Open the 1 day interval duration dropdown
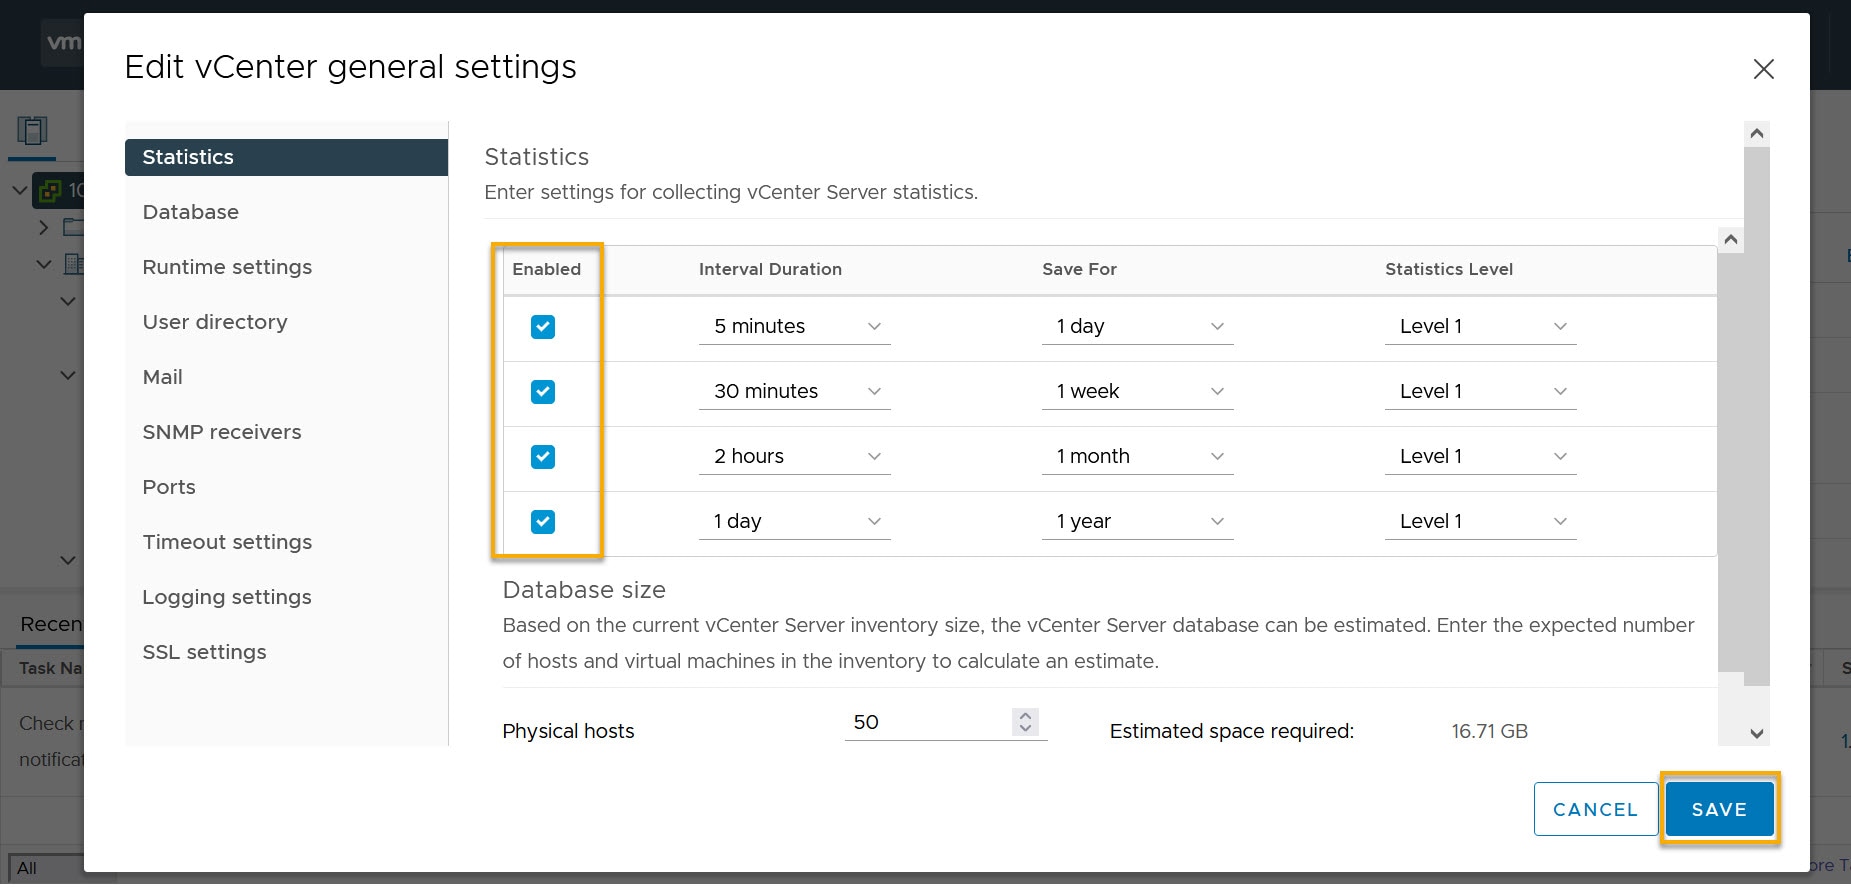This screenshot has height=892, width=1851. tap(794, 522)
